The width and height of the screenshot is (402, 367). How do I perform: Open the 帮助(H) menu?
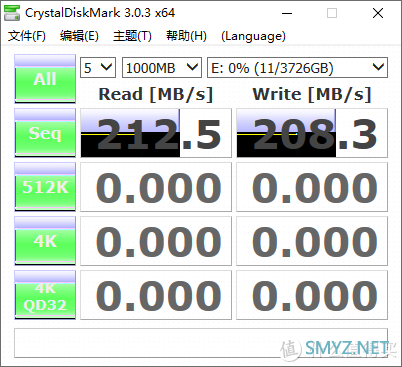(186, 36)
